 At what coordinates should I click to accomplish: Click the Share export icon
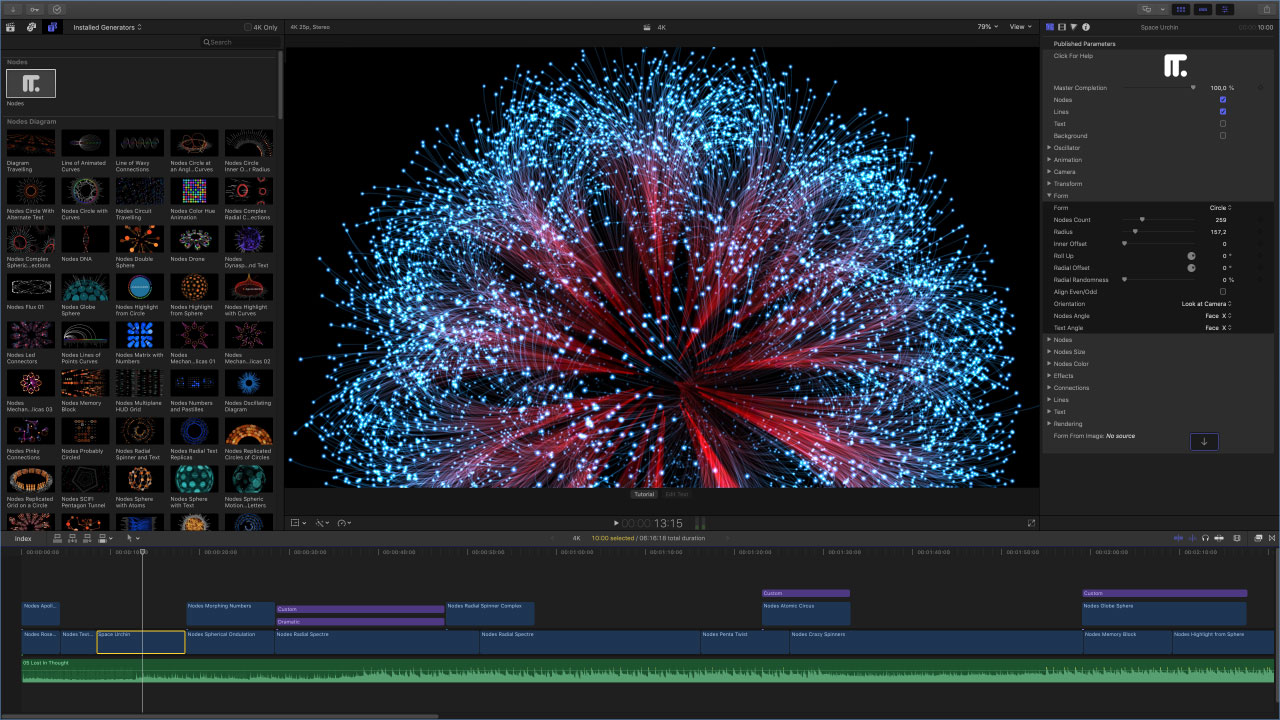tap(1266, 9)
